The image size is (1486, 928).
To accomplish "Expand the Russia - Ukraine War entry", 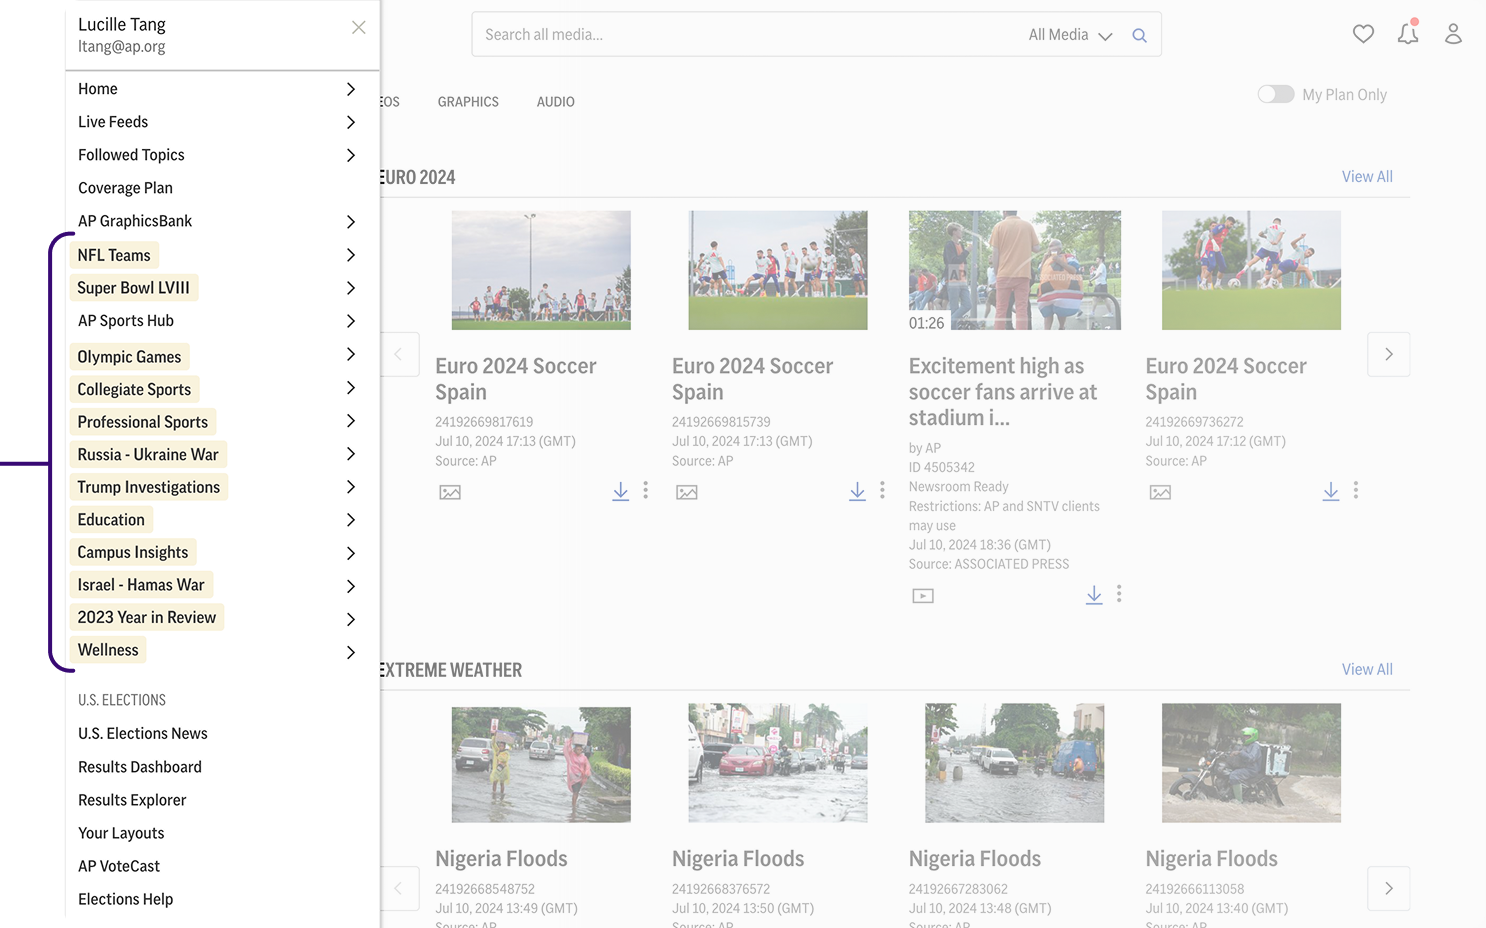I will 351,454.
